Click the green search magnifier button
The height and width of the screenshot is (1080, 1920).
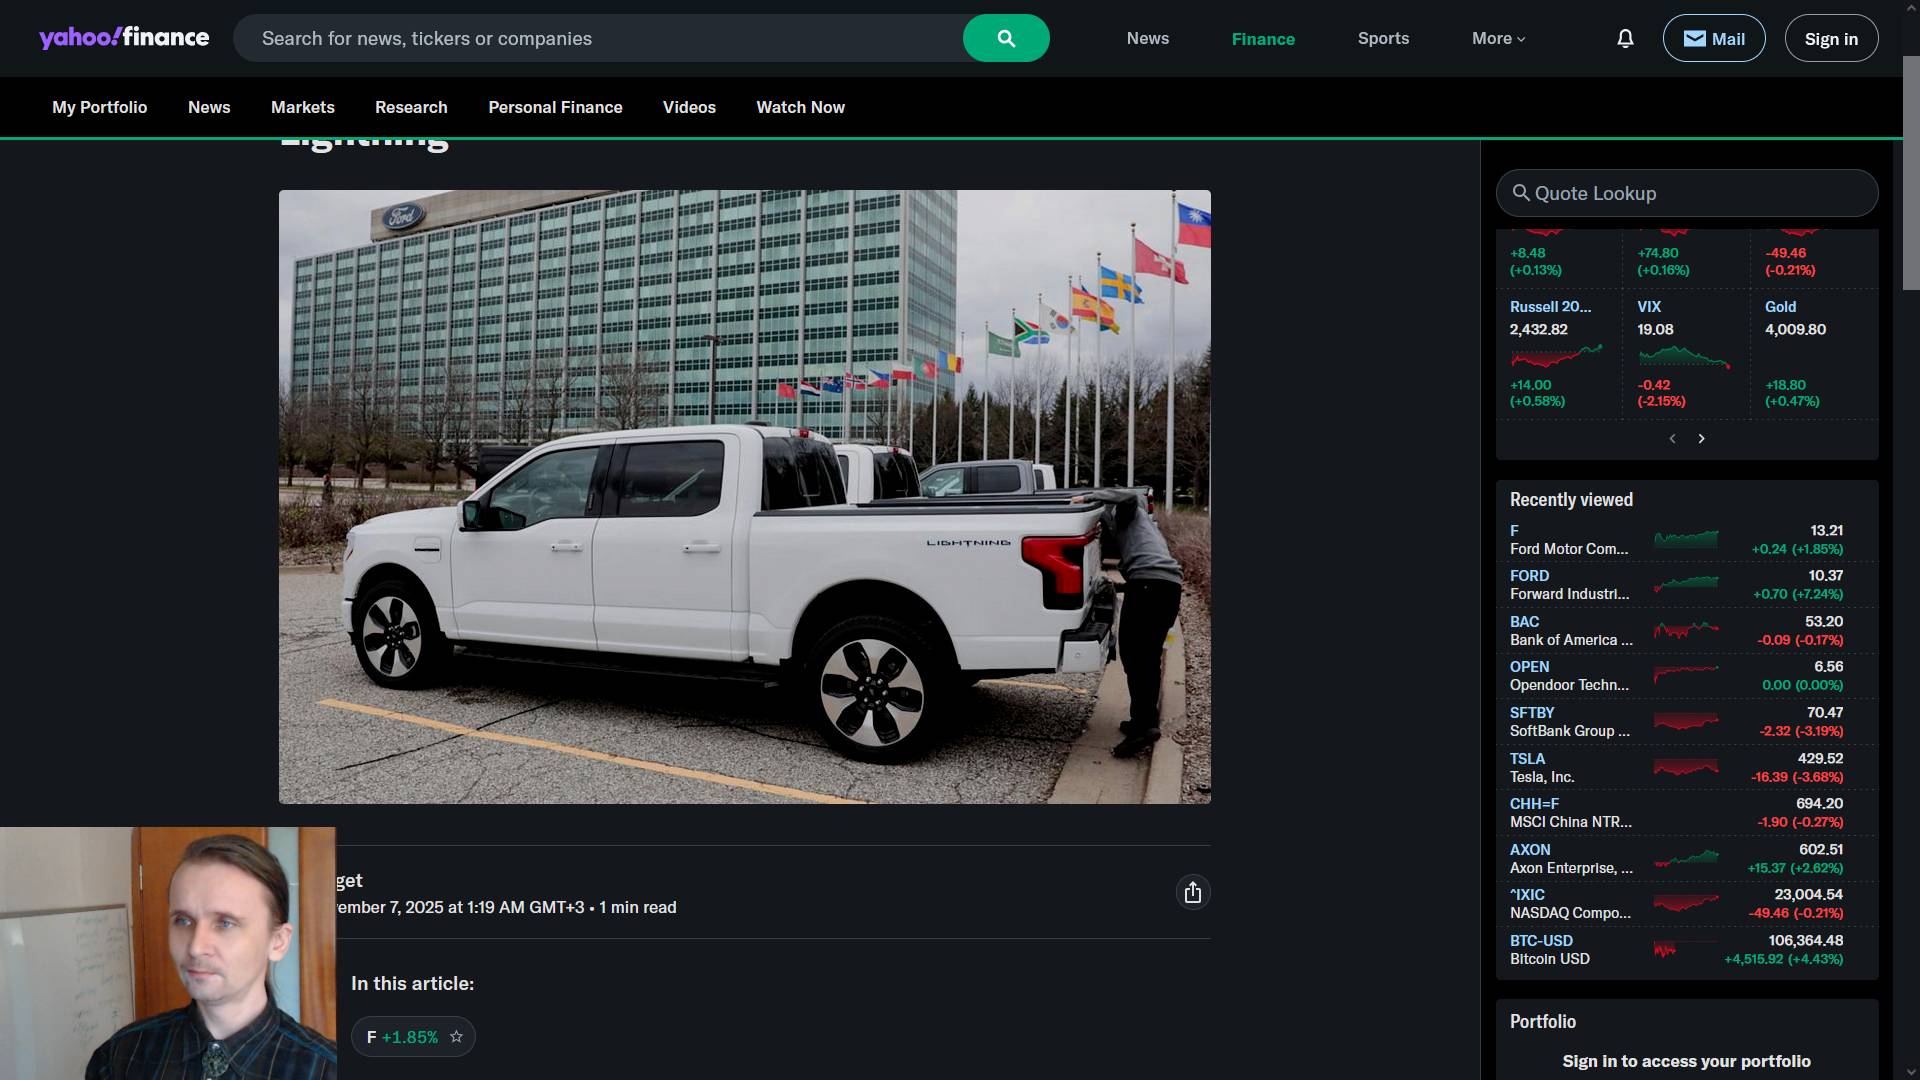pos(1005,38)
